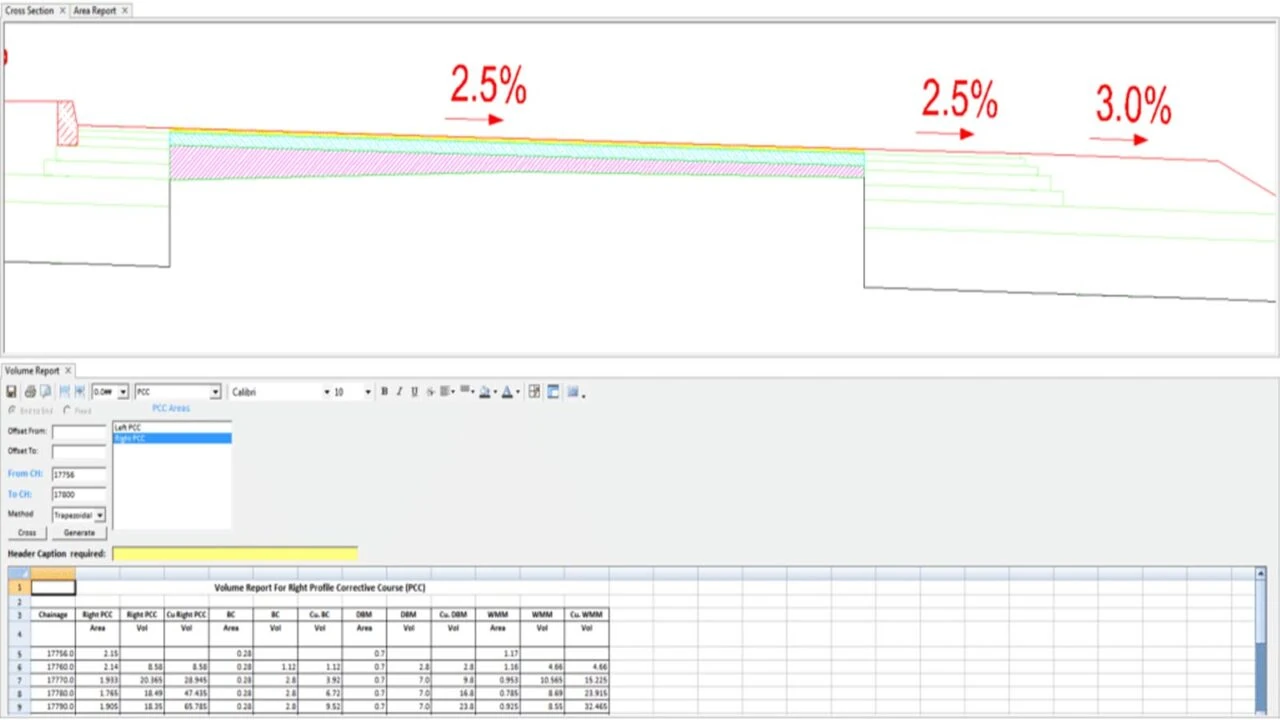Click freeze panes icon

tap(552, 392)
